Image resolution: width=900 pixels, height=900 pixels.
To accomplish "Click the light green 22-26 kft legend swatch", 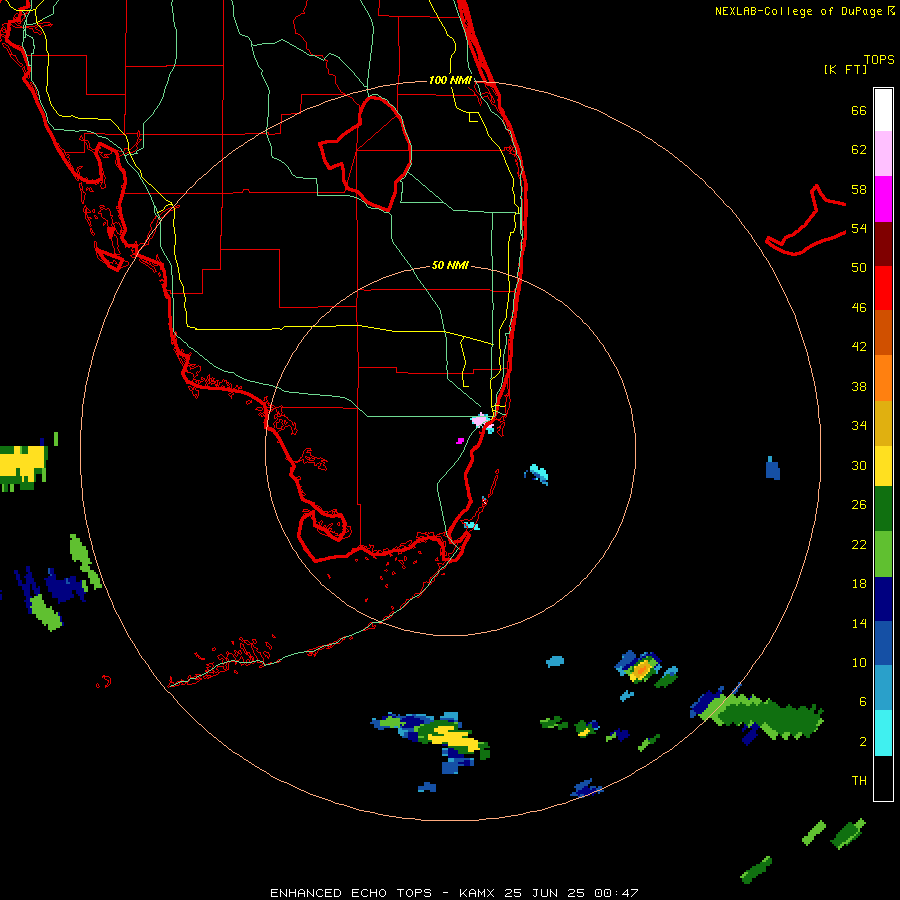I will tap(883, 554).
